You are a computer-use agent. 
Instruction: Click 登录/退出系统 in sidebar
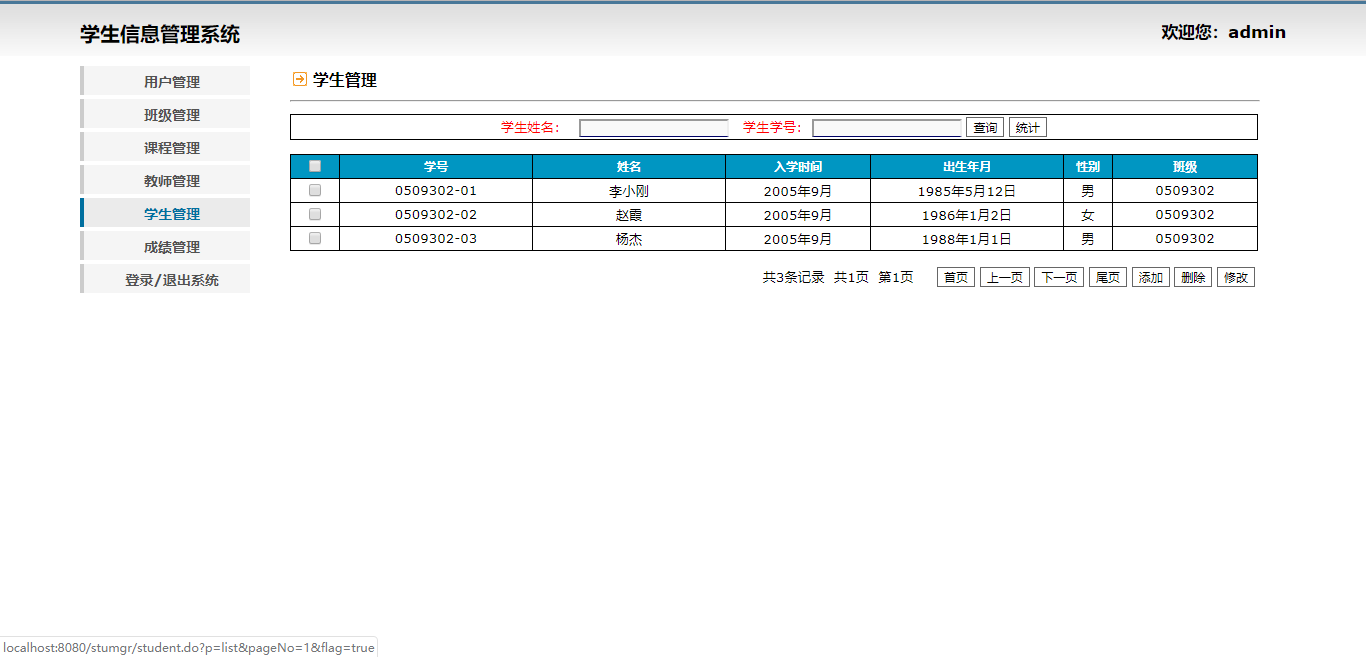pyautogui.click(x=171, y=280)
